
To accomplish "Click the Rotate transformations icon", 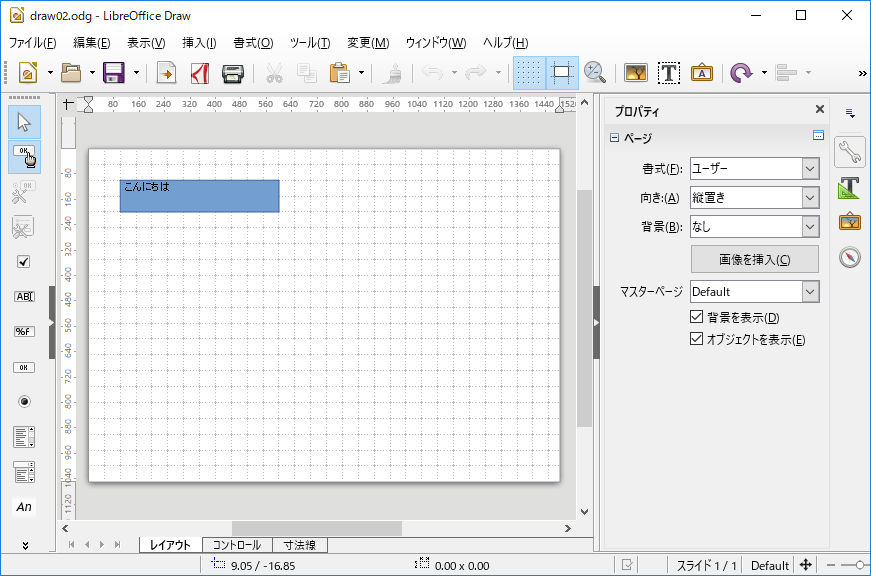I will click(x=741, y=73).
